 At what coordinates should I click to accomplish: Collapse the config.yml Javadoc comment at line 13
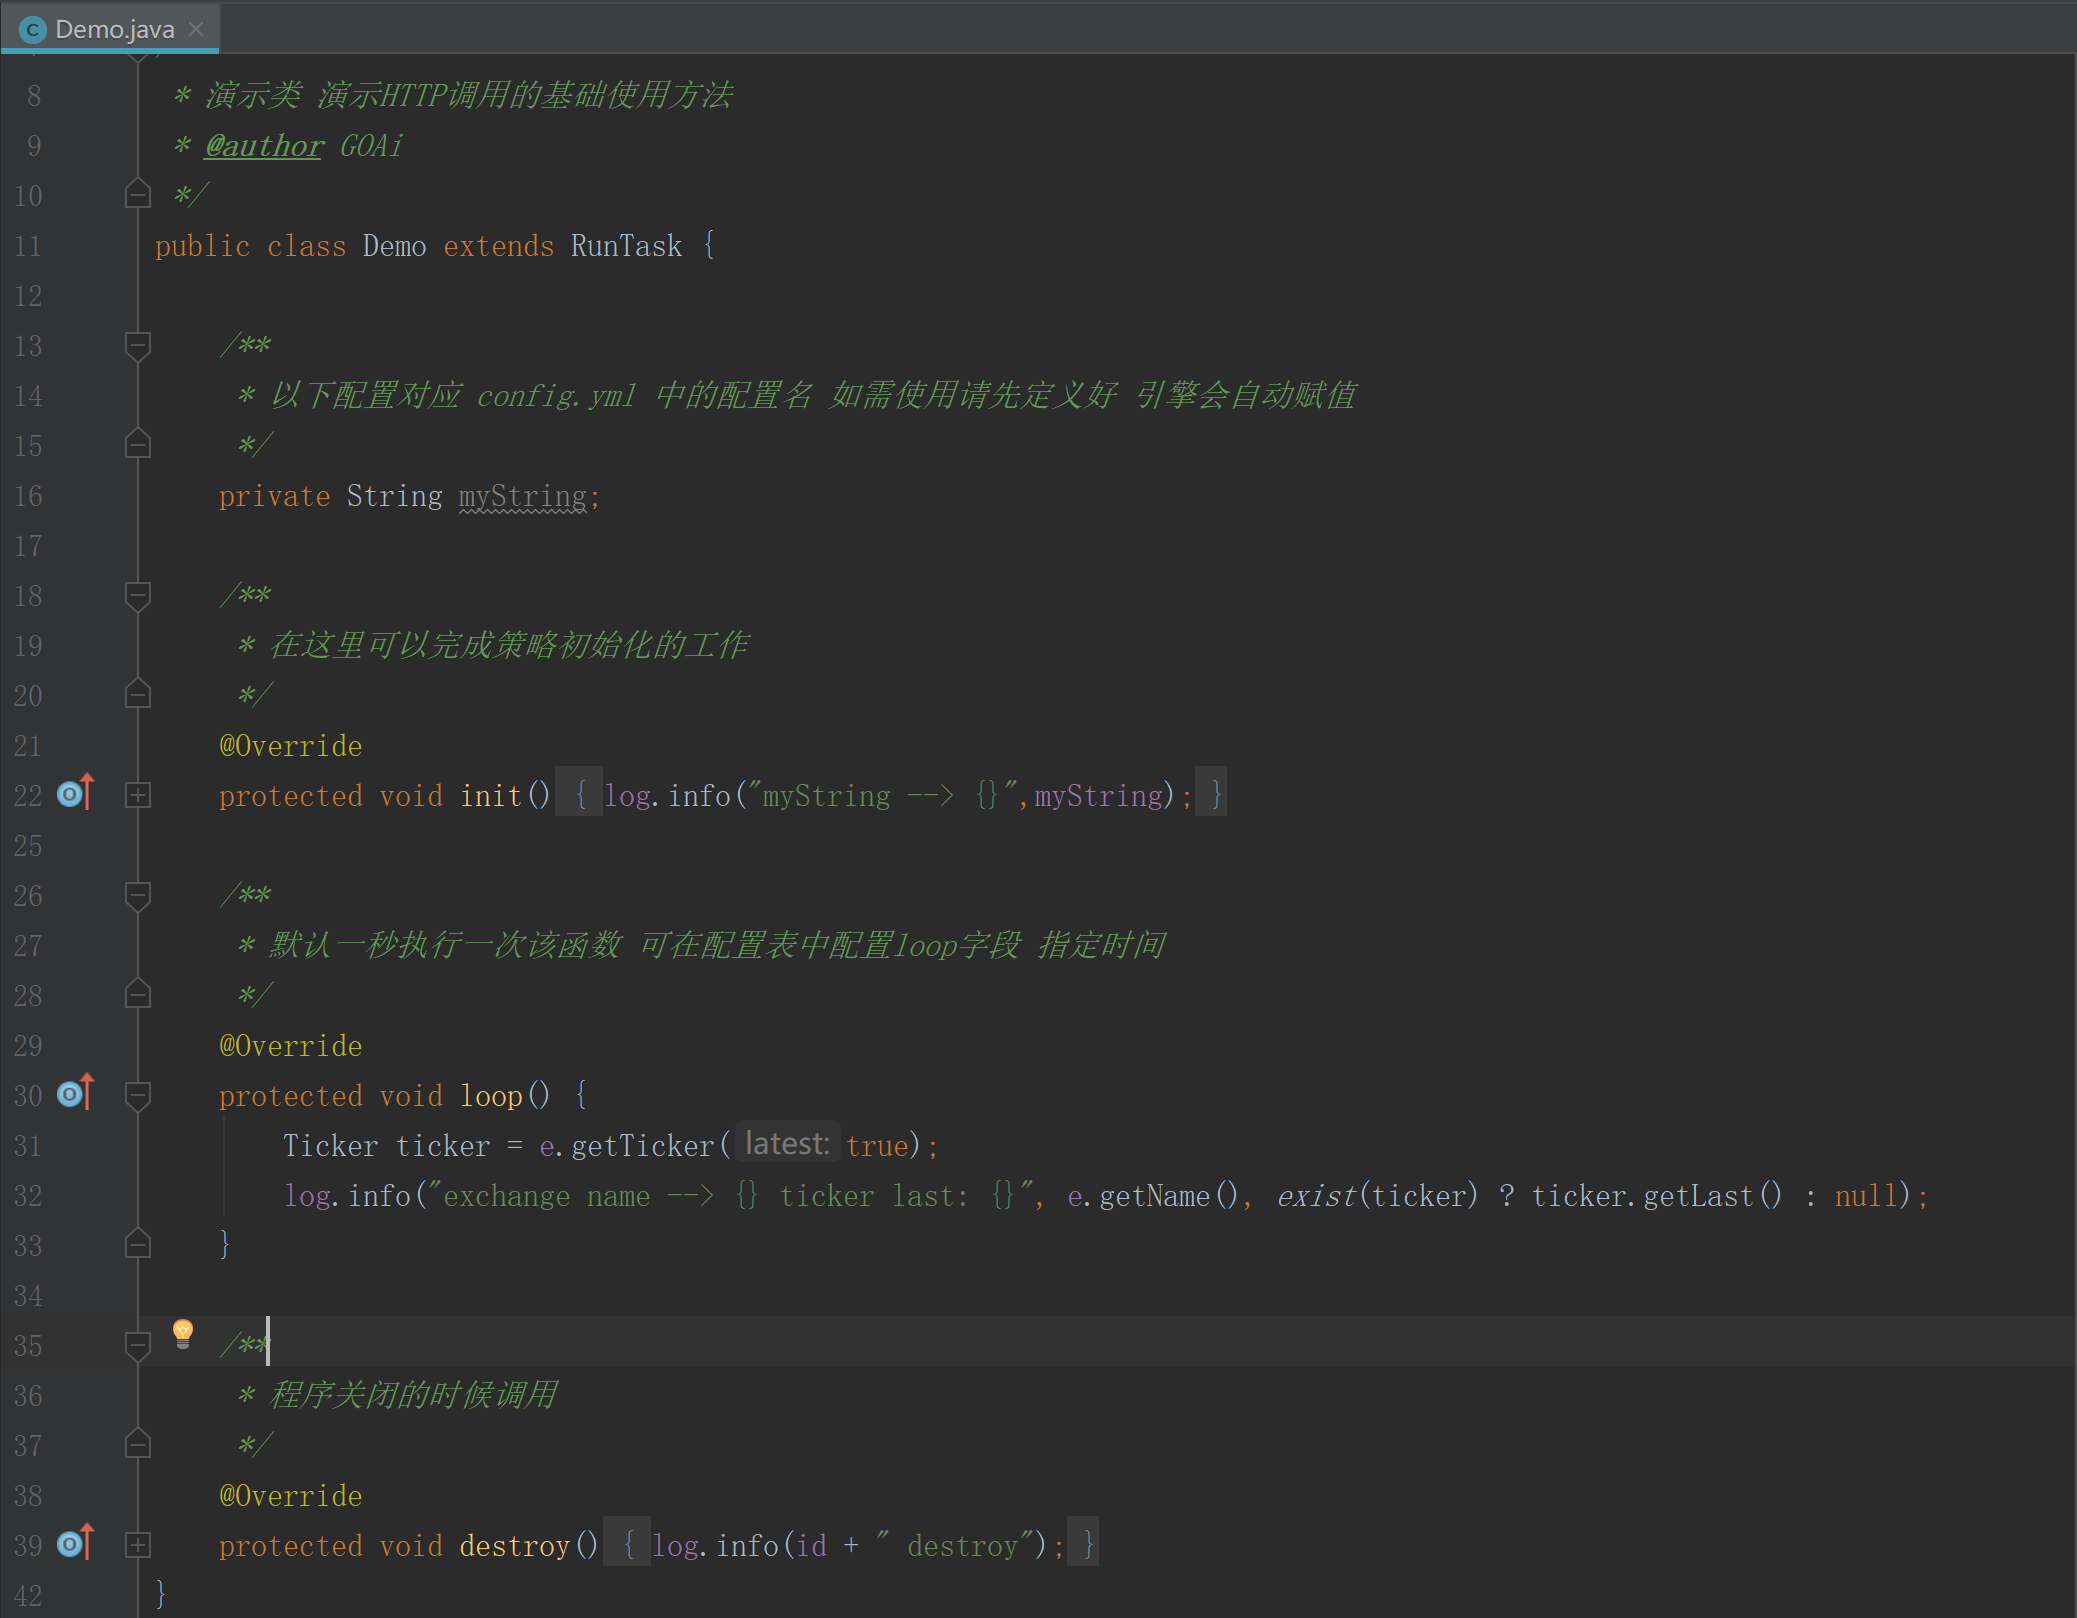click(138, 345)
